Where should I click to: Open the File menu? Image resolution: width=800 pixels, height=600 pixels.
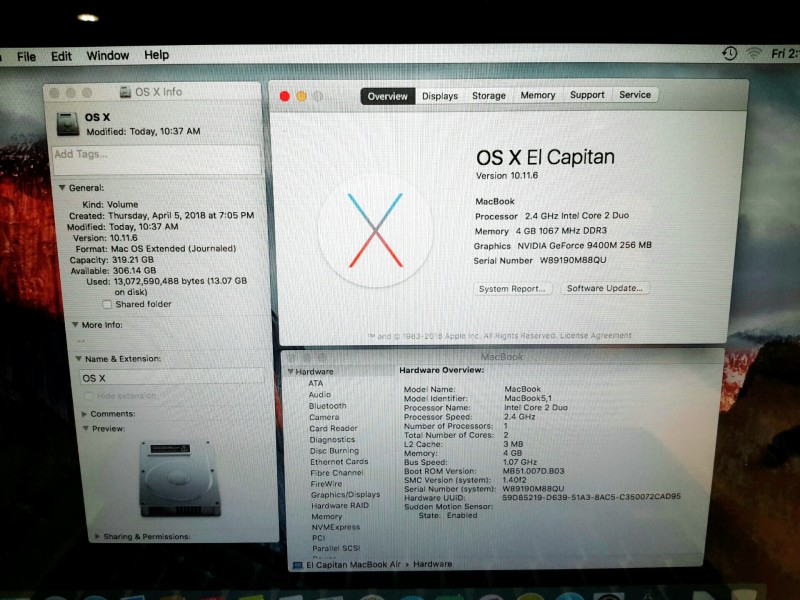26,57
